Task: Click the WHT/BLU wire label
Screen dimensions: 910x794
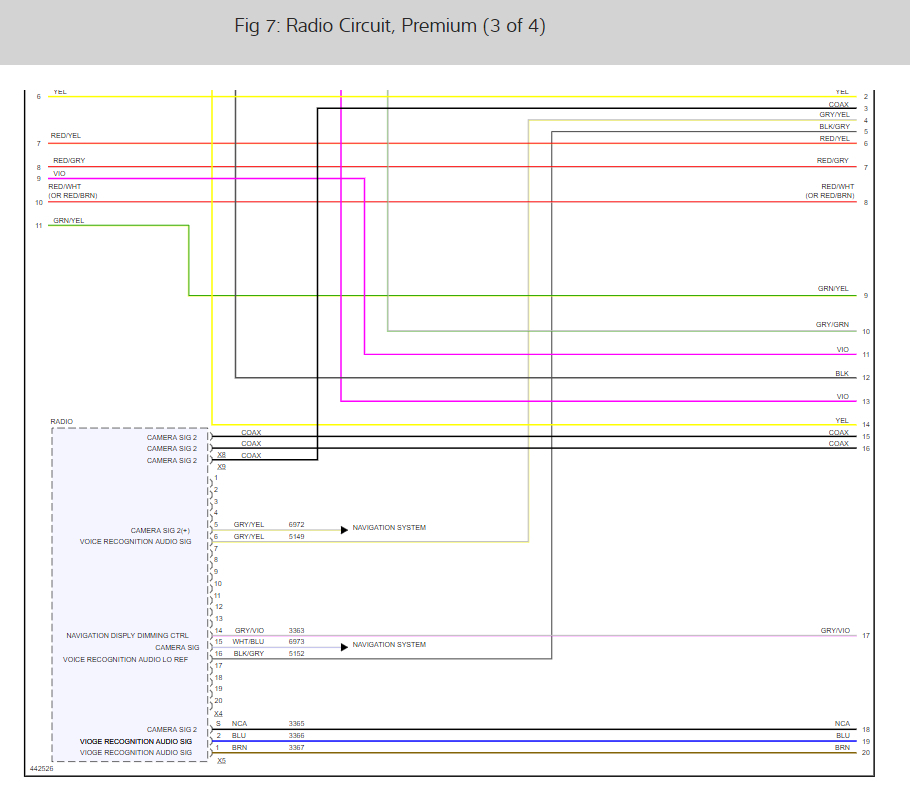Action: pos(248,642)
